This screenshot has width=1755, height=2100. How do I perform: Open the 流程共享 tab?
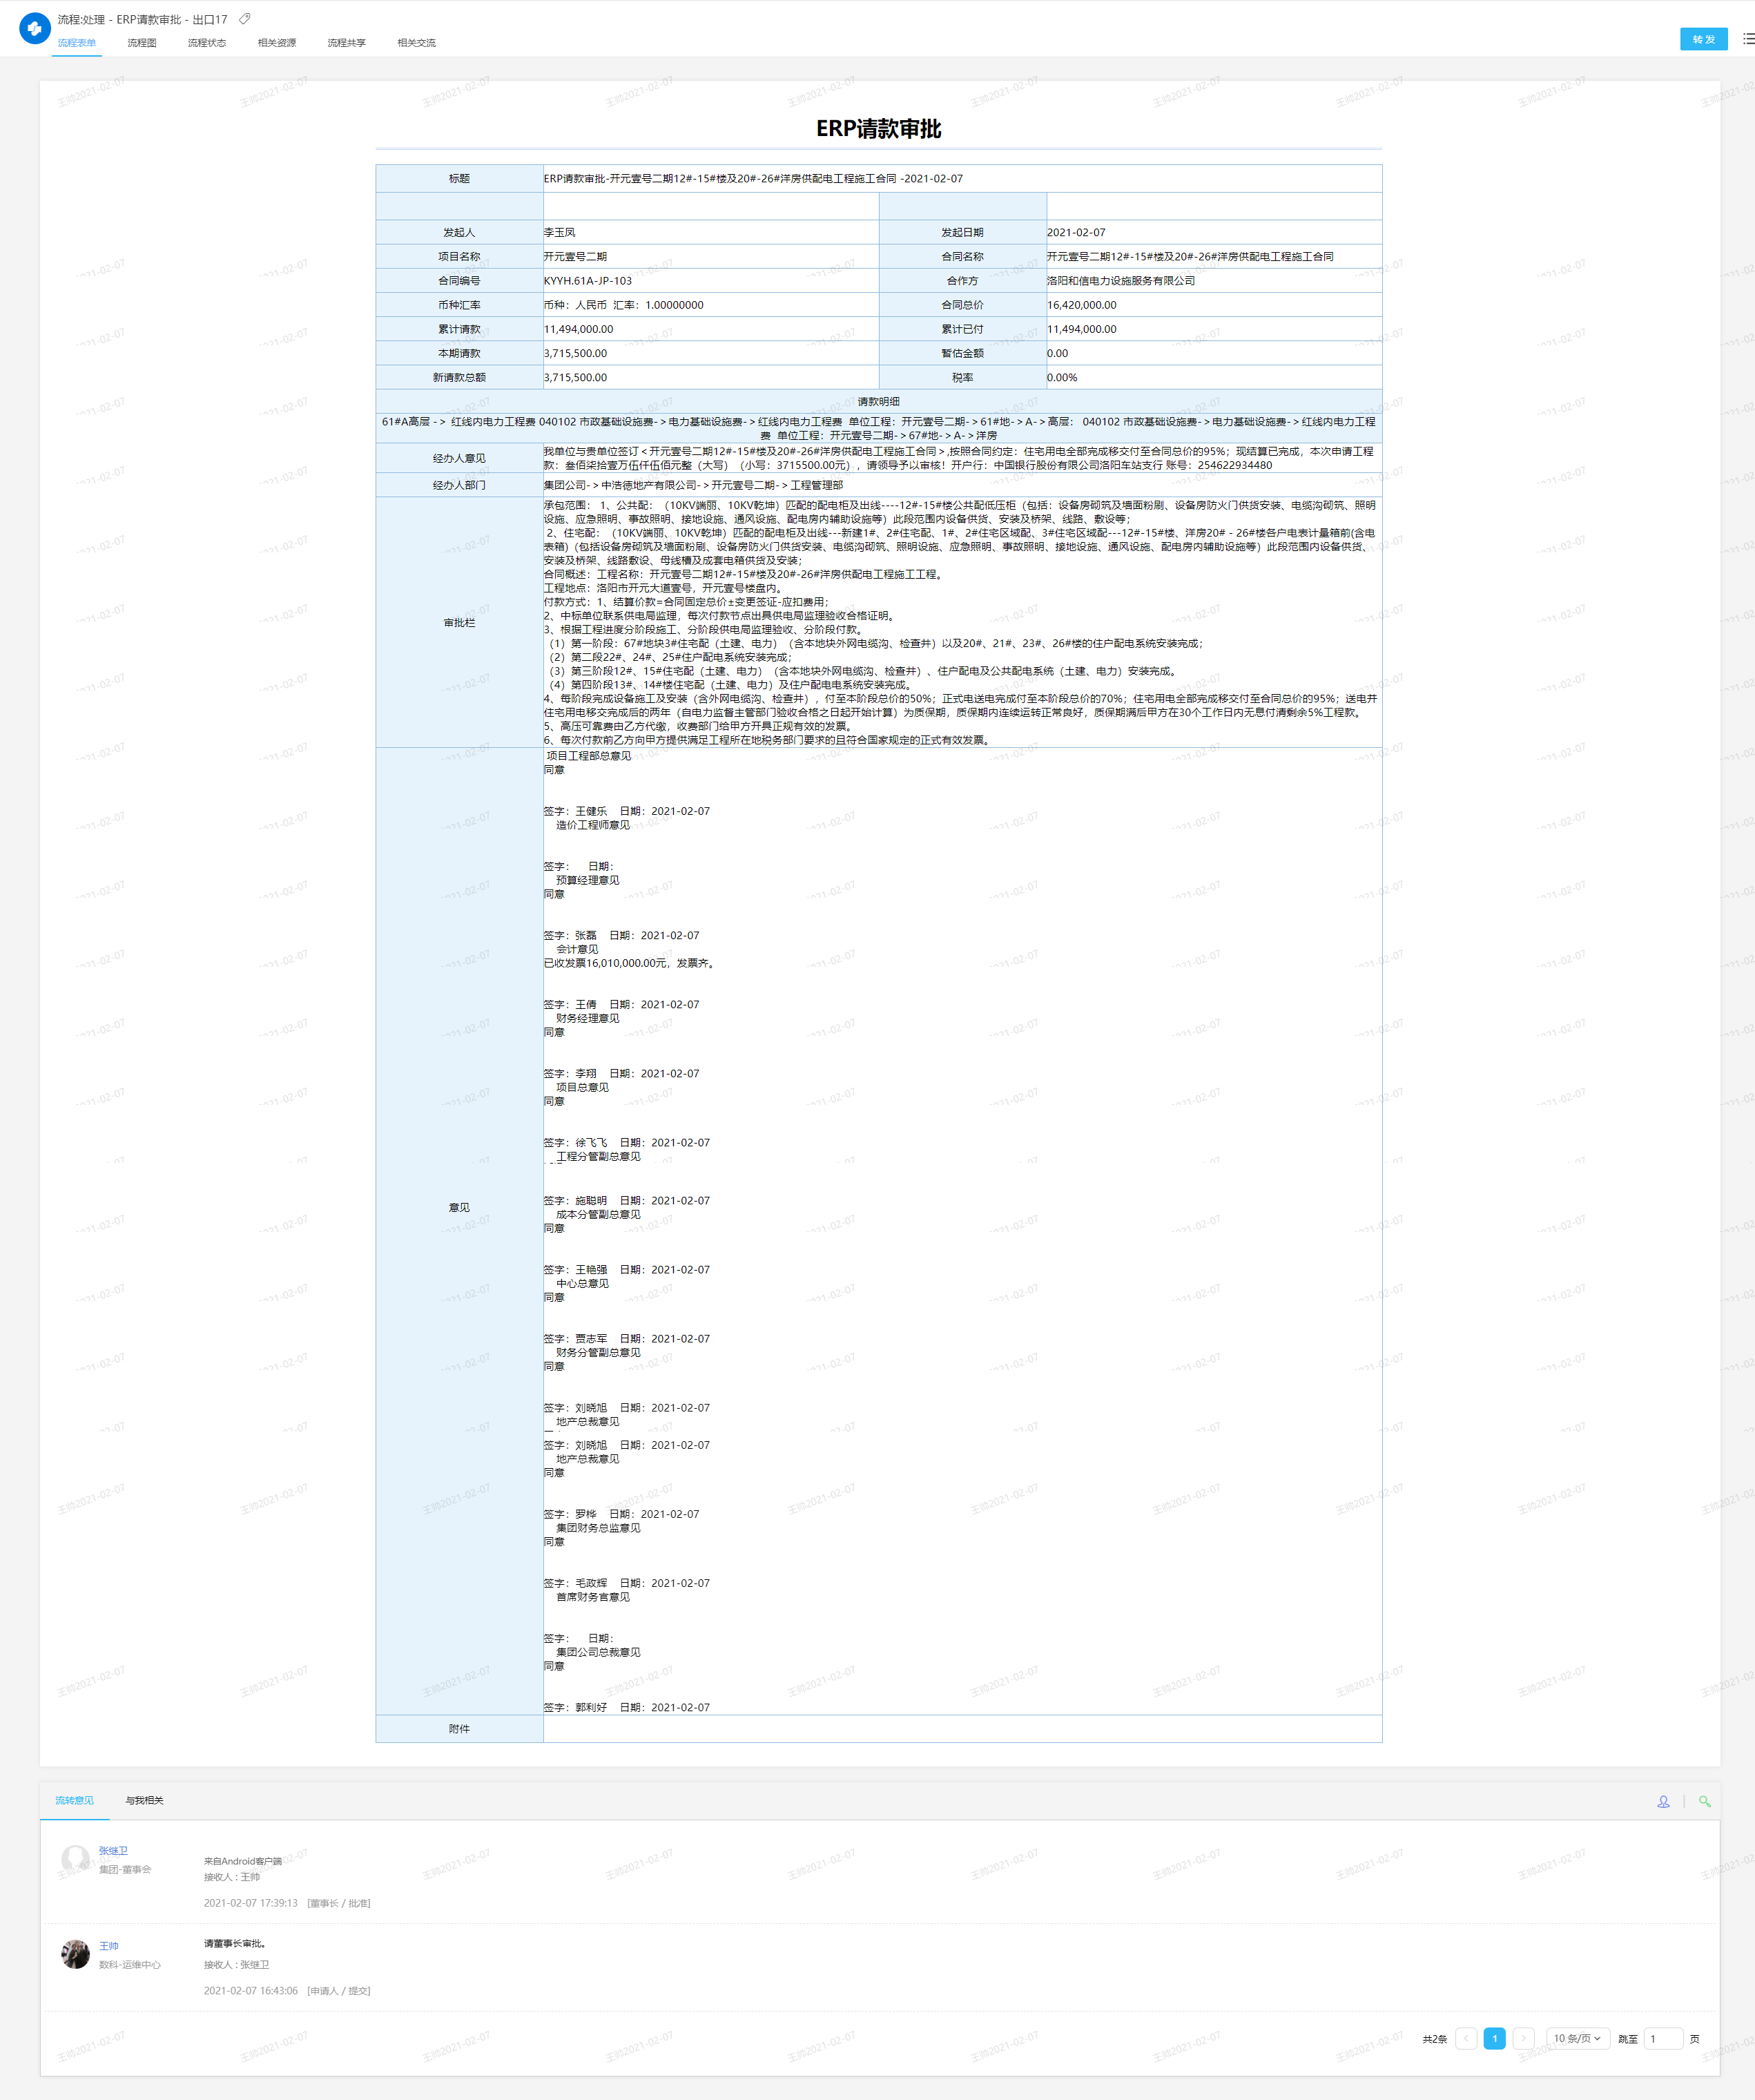pos(347,43)
